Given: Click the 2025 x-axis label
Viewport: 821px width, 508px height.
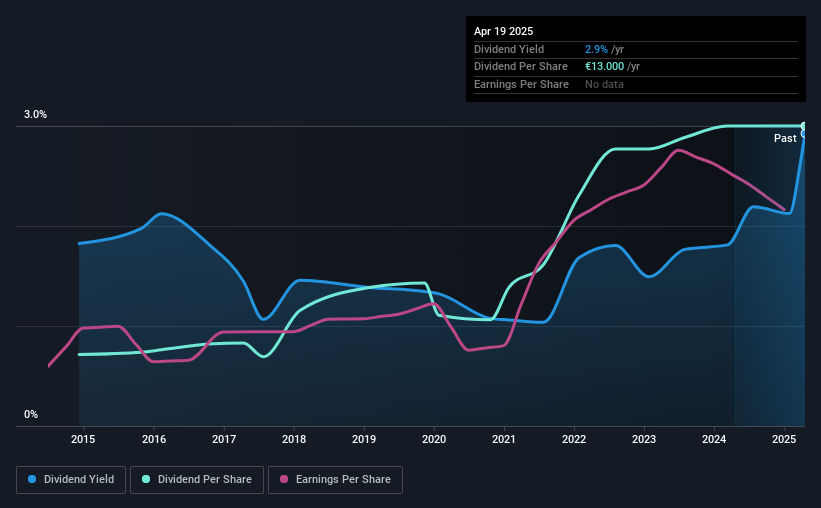Looking at the screenshot, I should 784,439.
